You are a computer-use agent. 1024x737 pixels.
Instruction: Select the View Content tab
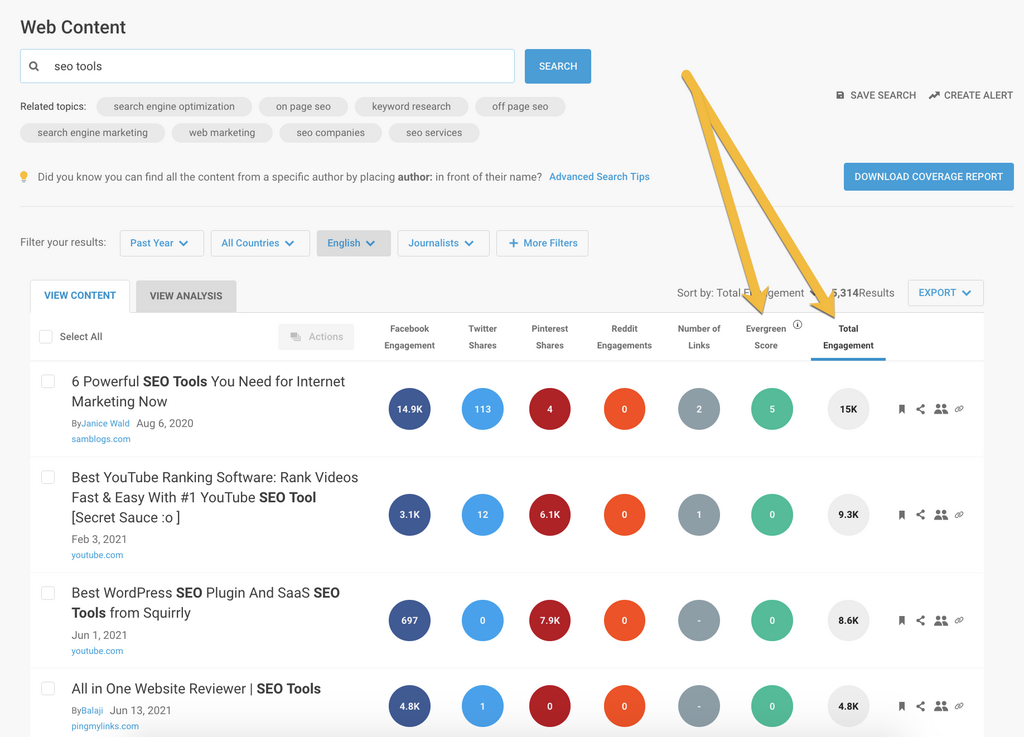click(x=80, y=296)
